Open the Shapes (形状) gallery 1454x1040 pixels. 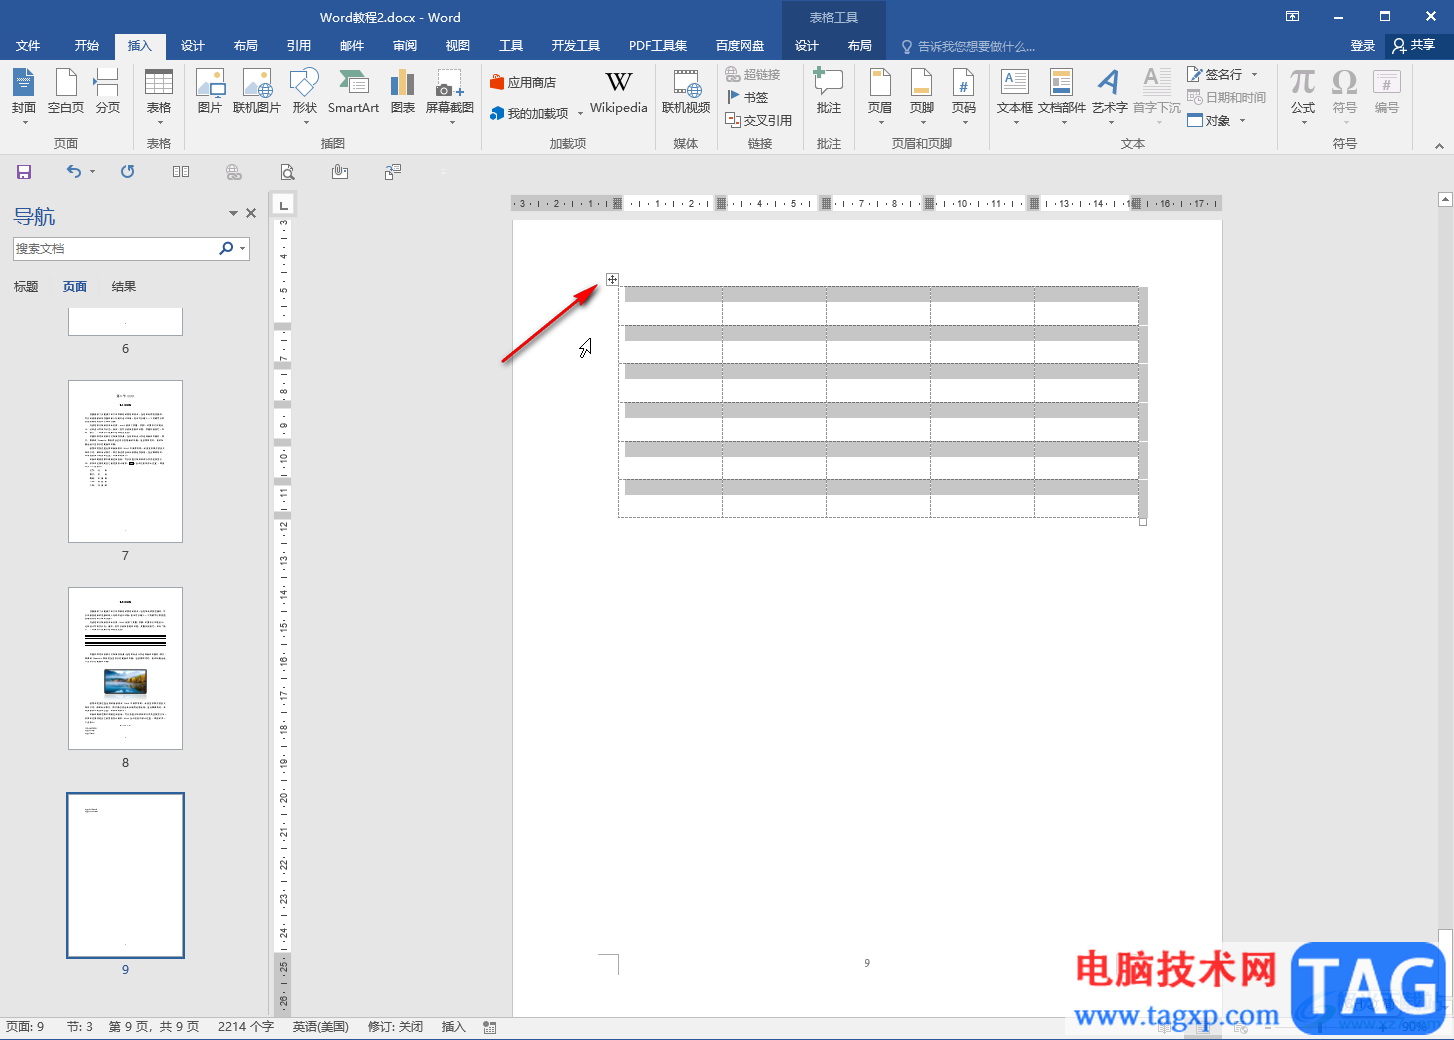[305, 96]
